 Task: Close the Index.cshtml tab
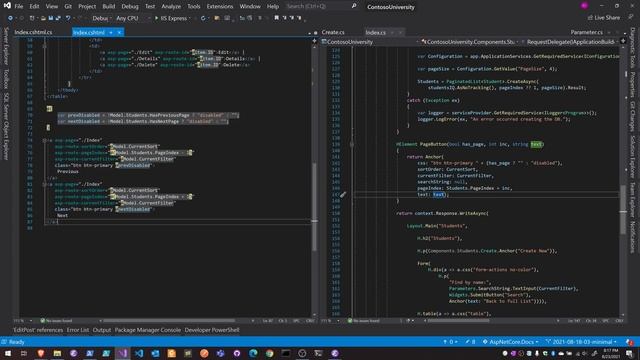119,32
